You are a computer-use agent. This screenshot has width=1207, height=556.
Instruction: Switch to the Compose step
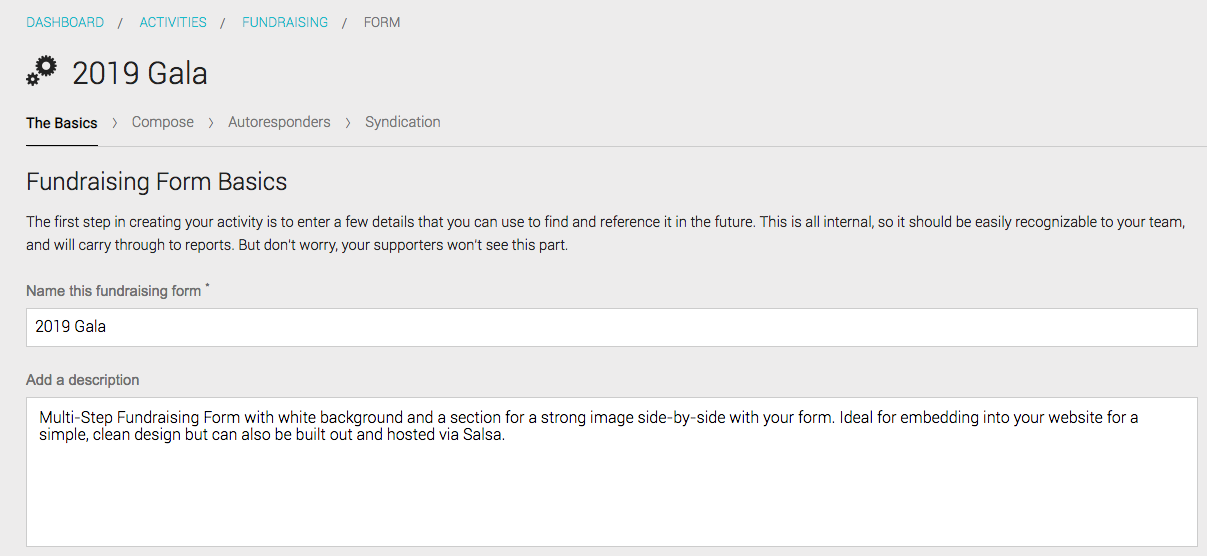tap(163, 122)
